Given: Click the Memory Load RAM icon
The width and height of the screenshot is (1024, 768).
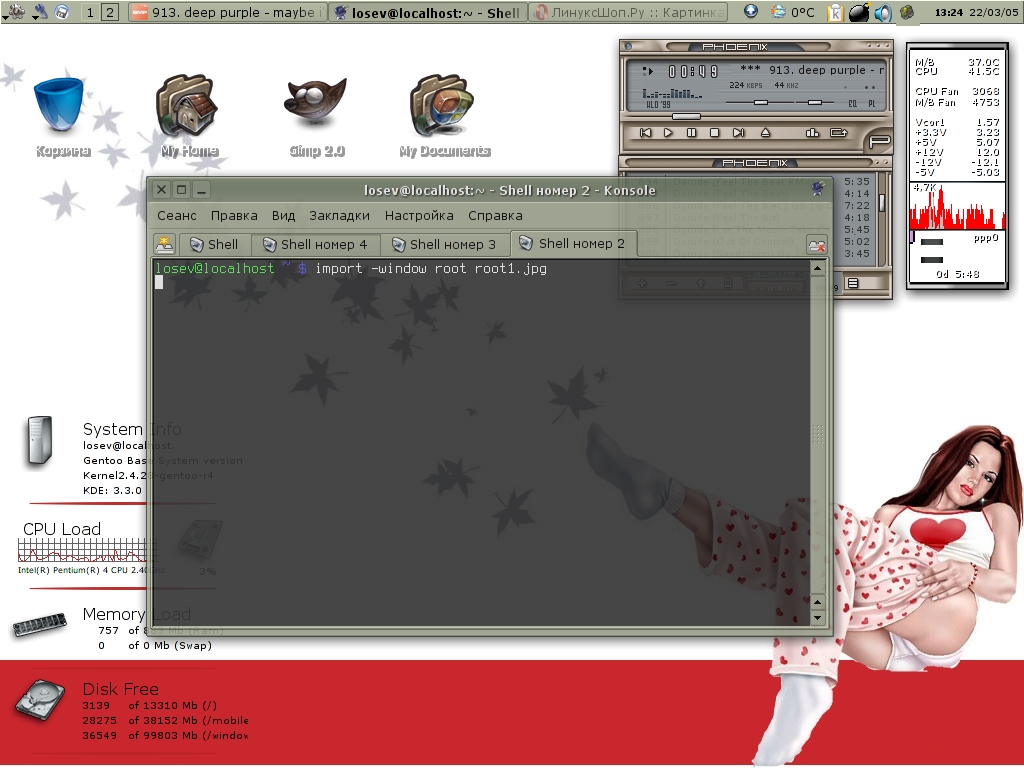Looking at the screenshot, I should coord(40,624).
